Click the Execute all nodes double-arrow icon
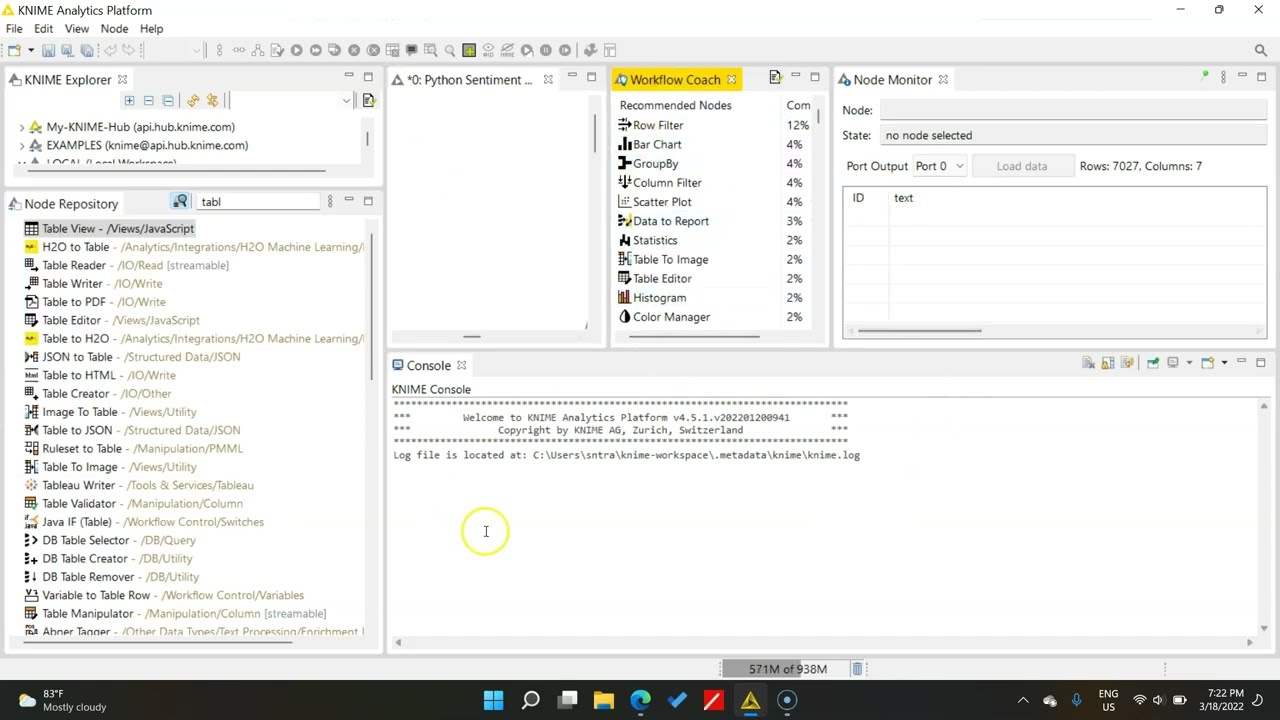The width and height of the screenshot is (1280, 720). coord(315,50)
